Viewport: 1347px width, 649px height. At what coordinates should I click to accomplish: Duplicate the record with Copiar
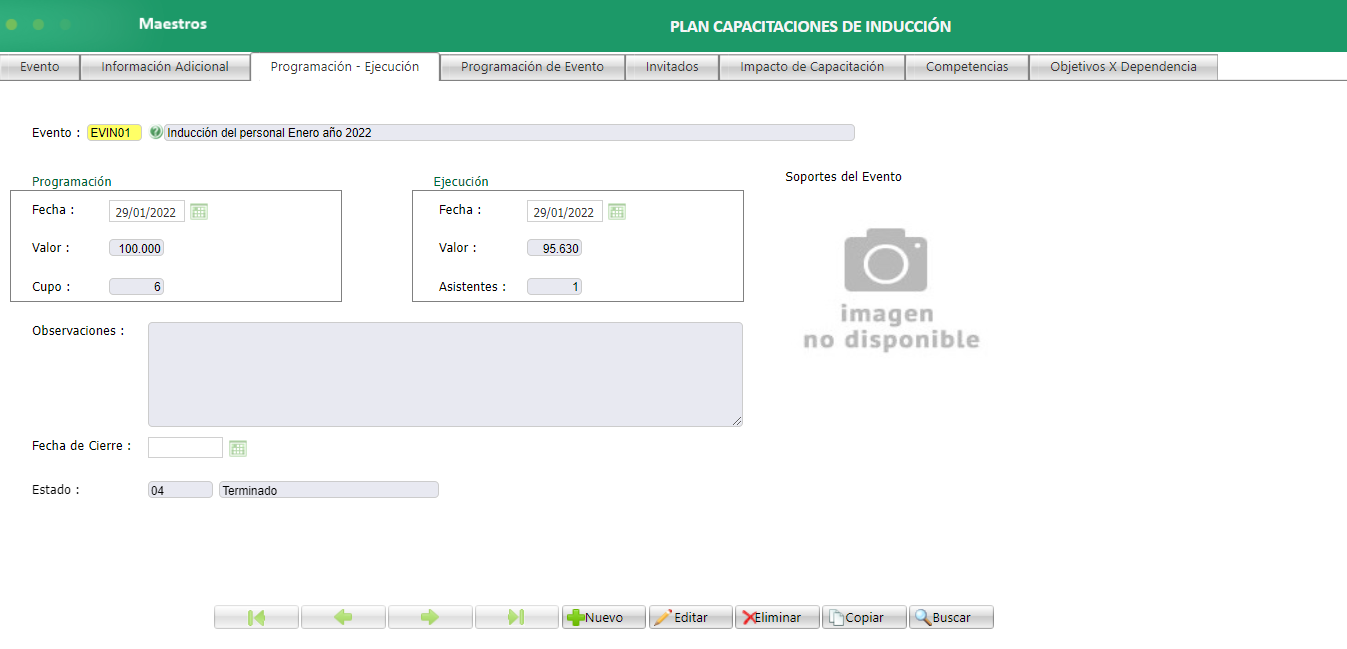point(863,617)
